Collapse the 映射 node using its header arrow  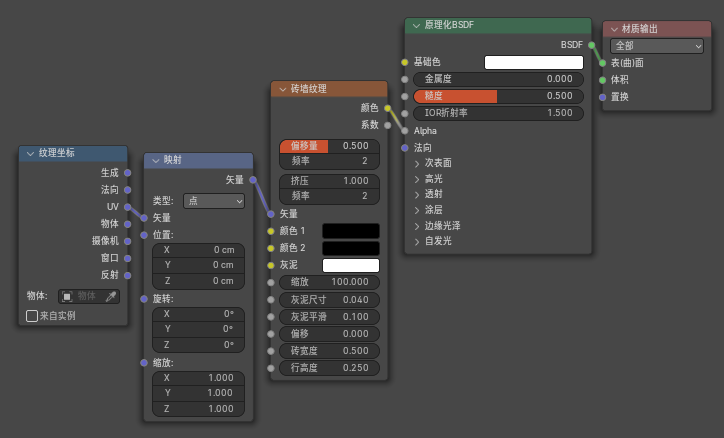point(155,160)
